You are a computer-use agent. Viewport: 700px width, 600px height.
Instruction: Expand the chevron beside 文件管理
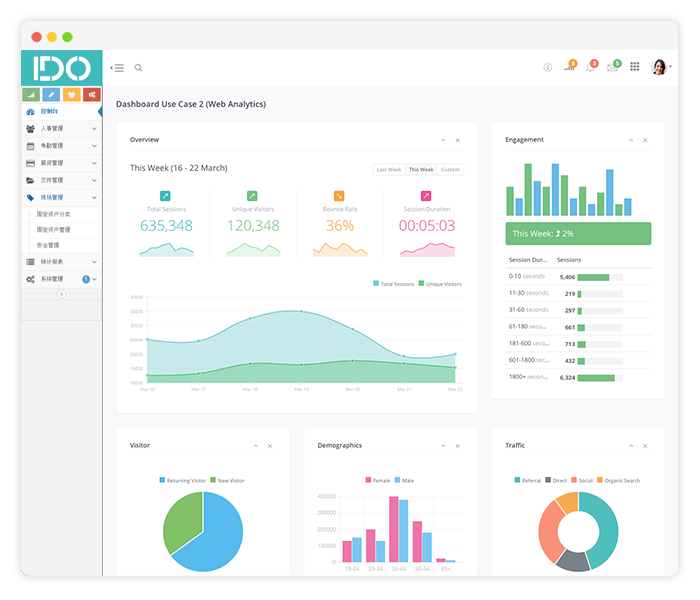pos(94,180)
